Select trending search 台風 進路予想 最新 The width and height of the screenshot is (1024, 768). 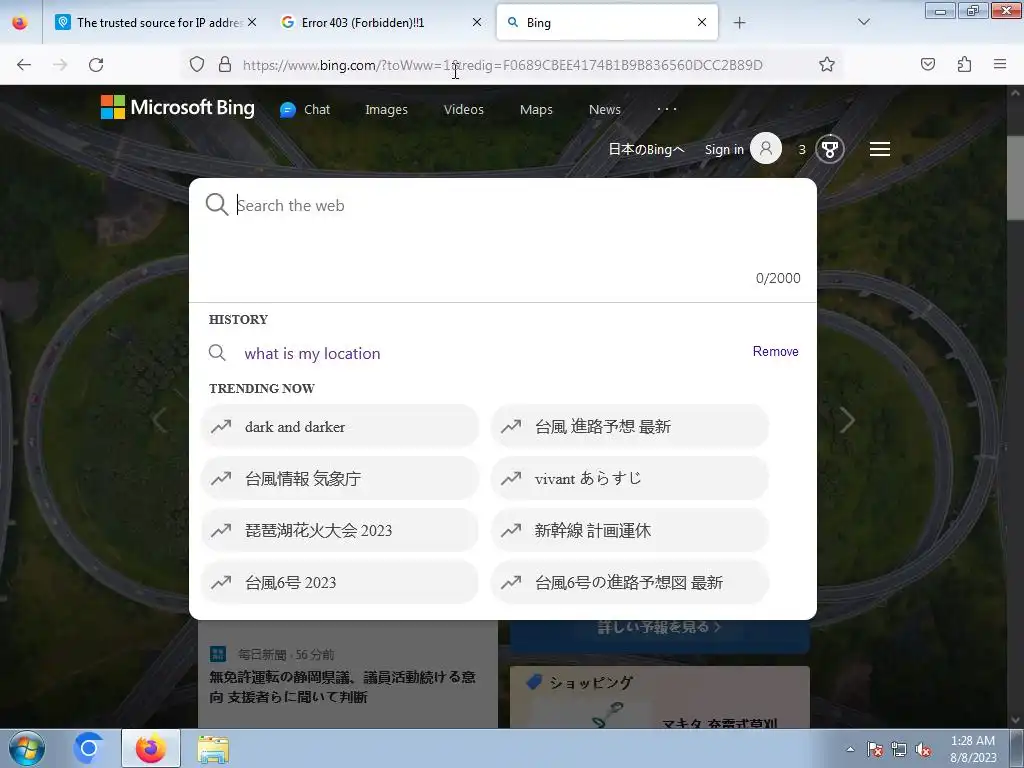630,426
